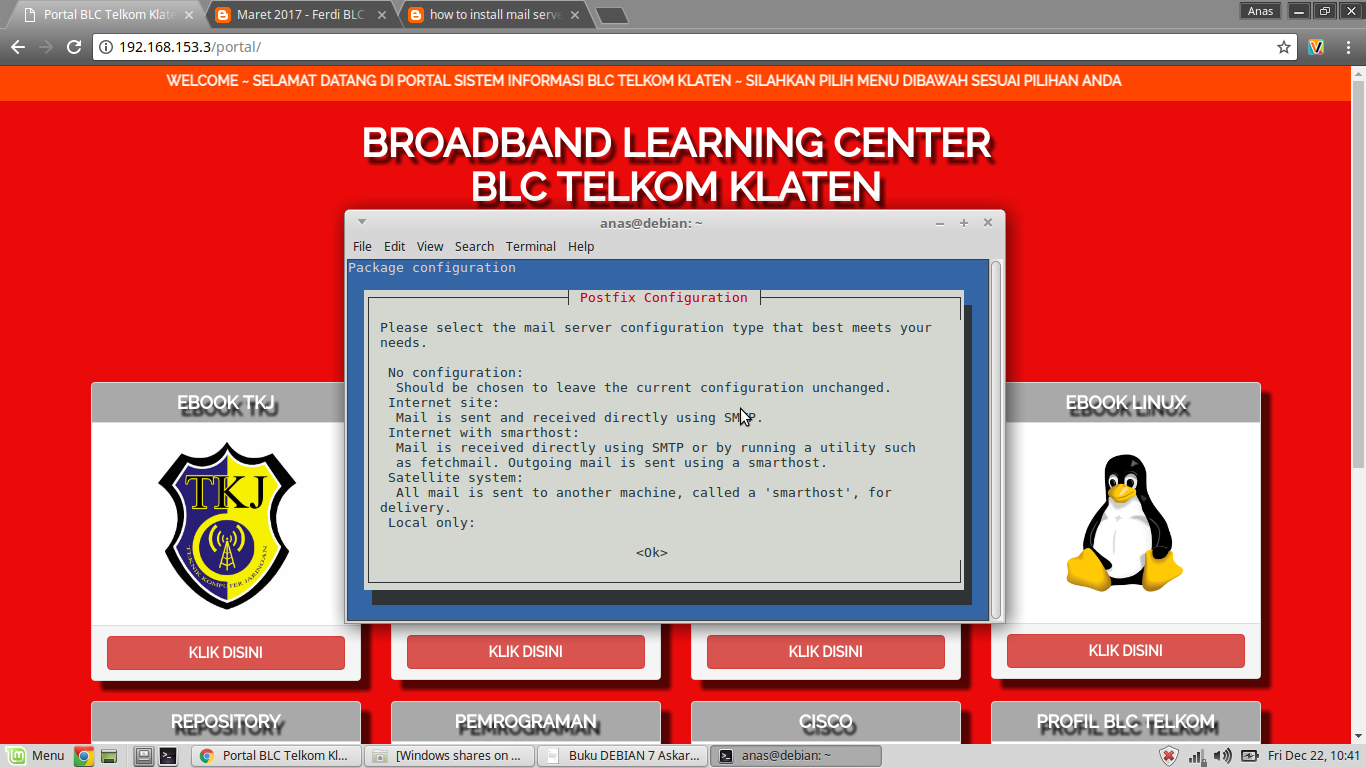Reload the portal page
This screenshot has width=1366, height=768.
tap(73, 47)
